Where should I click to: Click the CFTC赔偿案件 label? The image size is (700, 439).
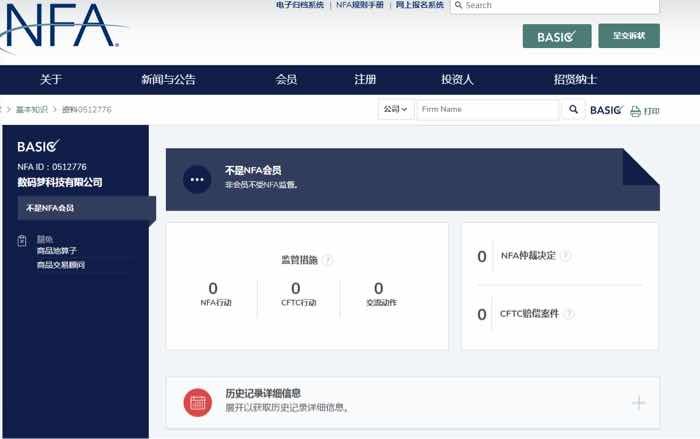click(529, 314)
